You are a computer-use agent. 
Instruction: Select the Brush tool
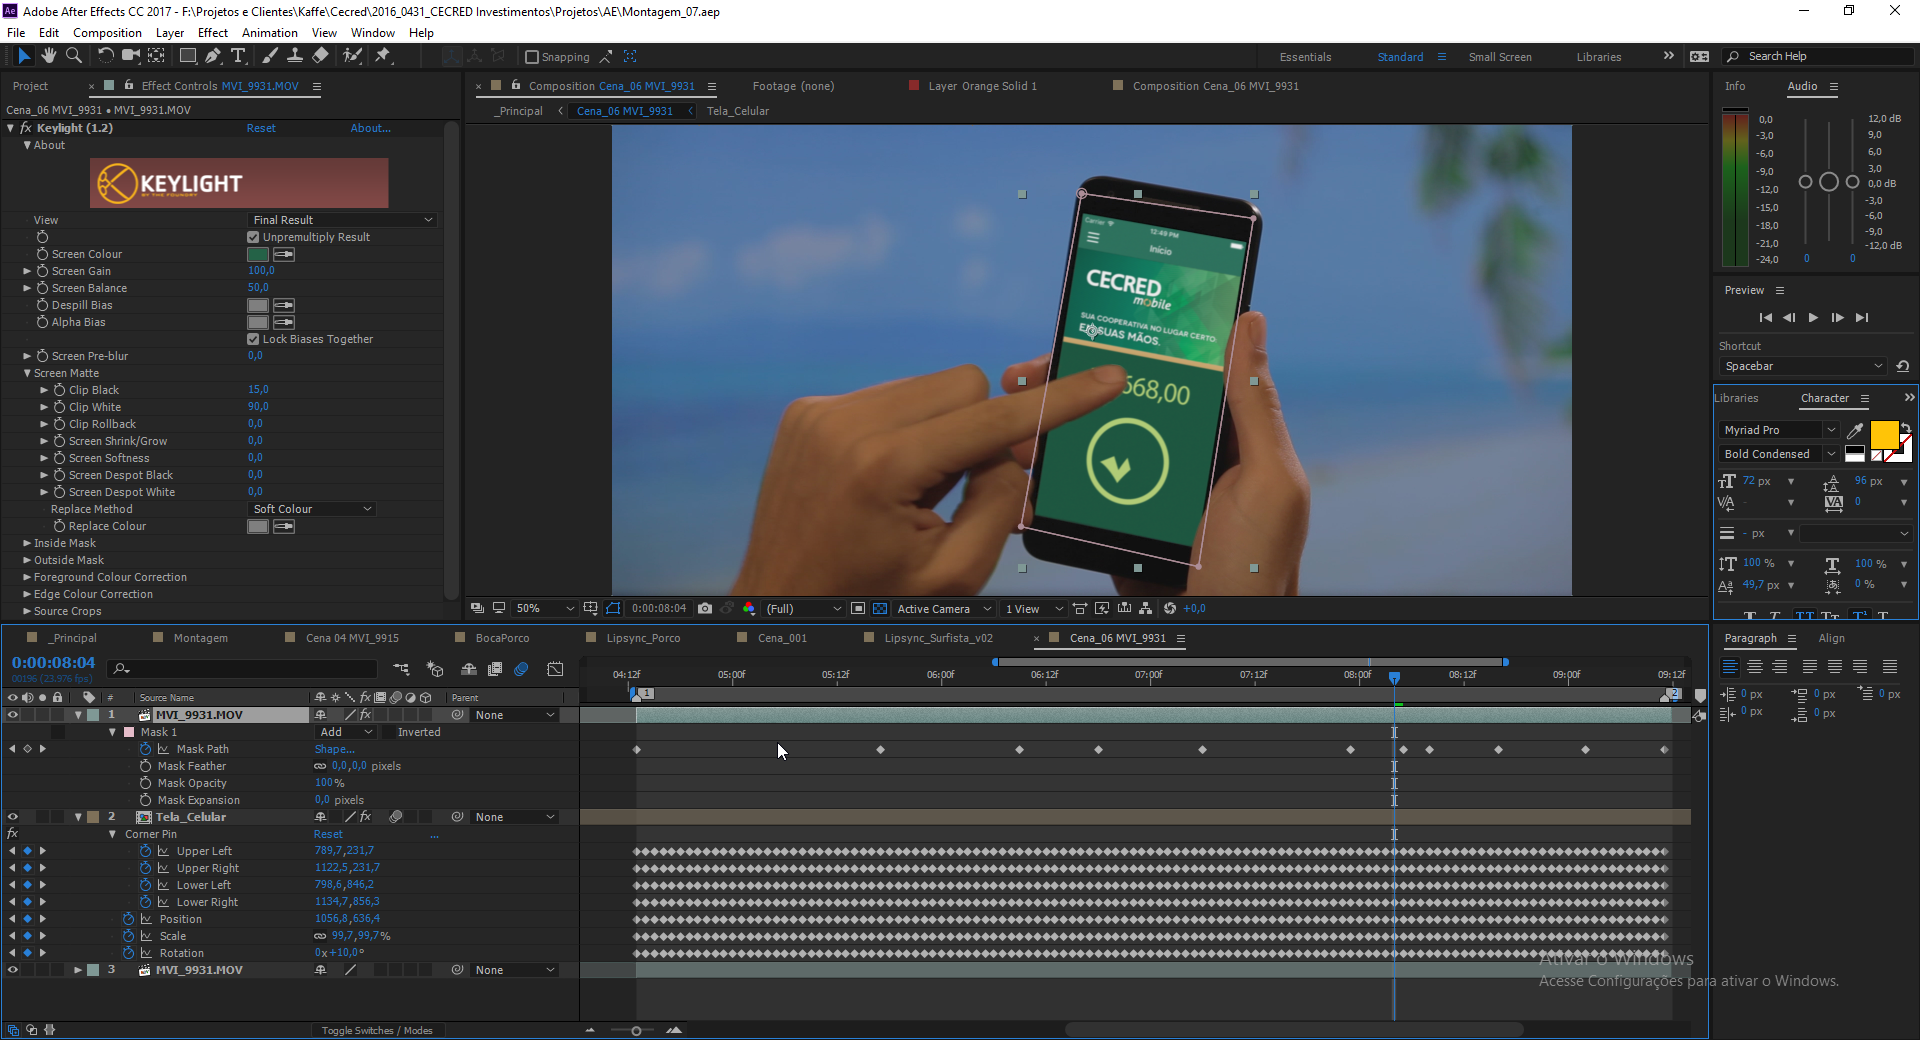point(269,56)
